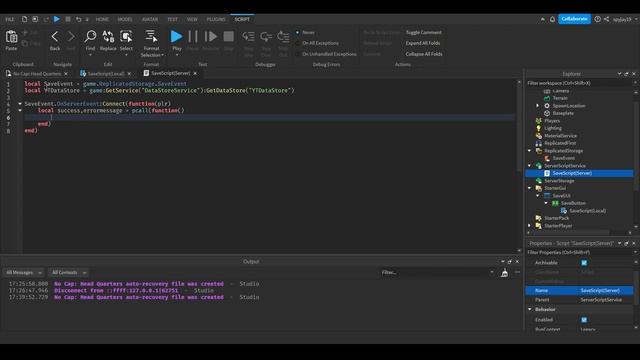Select SaveEvent in the Explorer
This screenshot has height=360, width=640.
tap(564, 158)
